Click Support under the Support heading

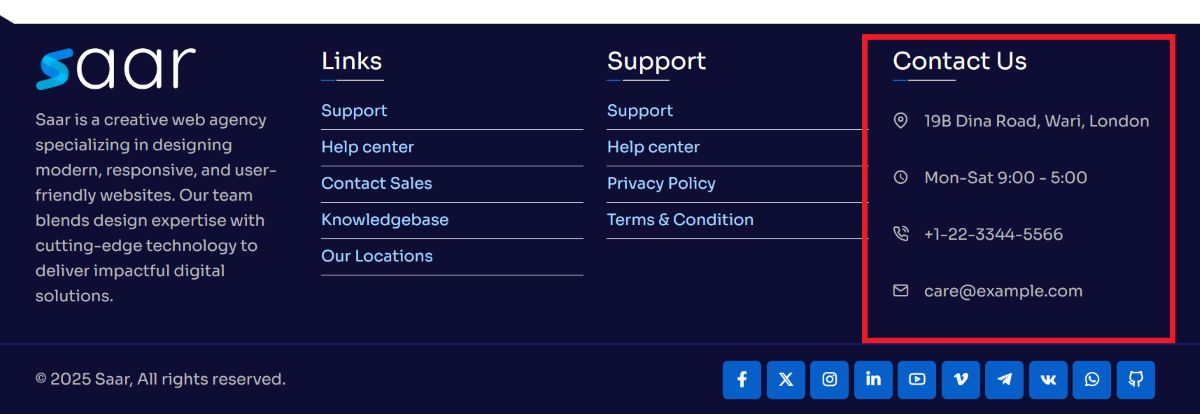pyautogui.click(x=640, y=111)
